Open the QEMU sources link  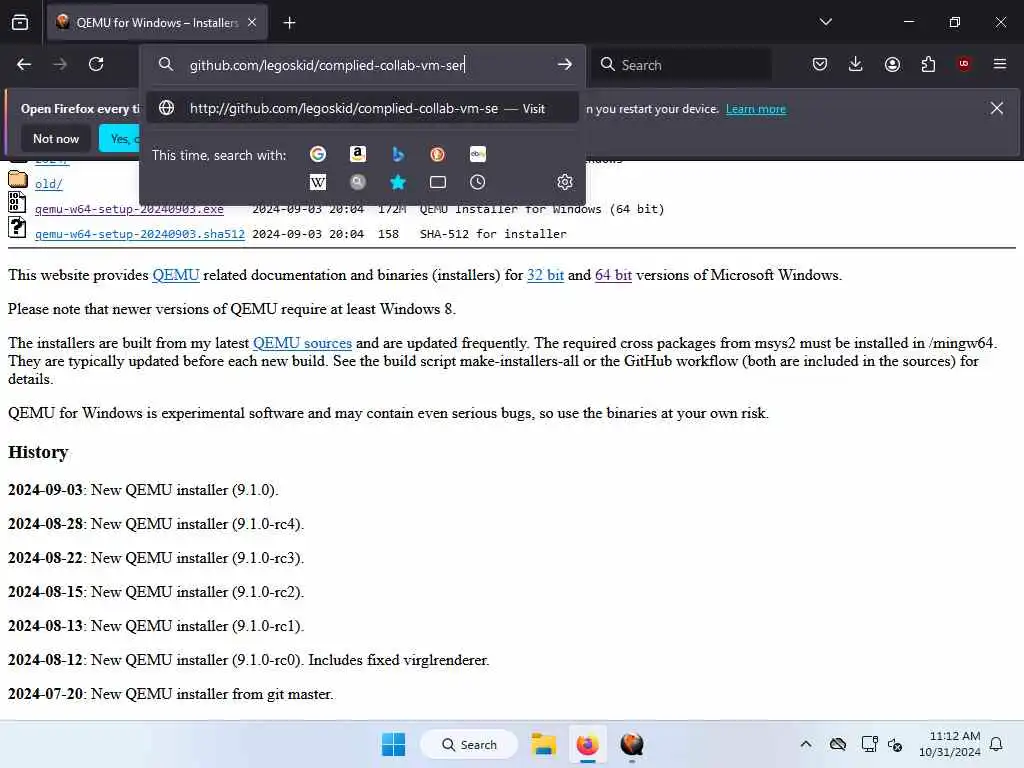(302, 343)
